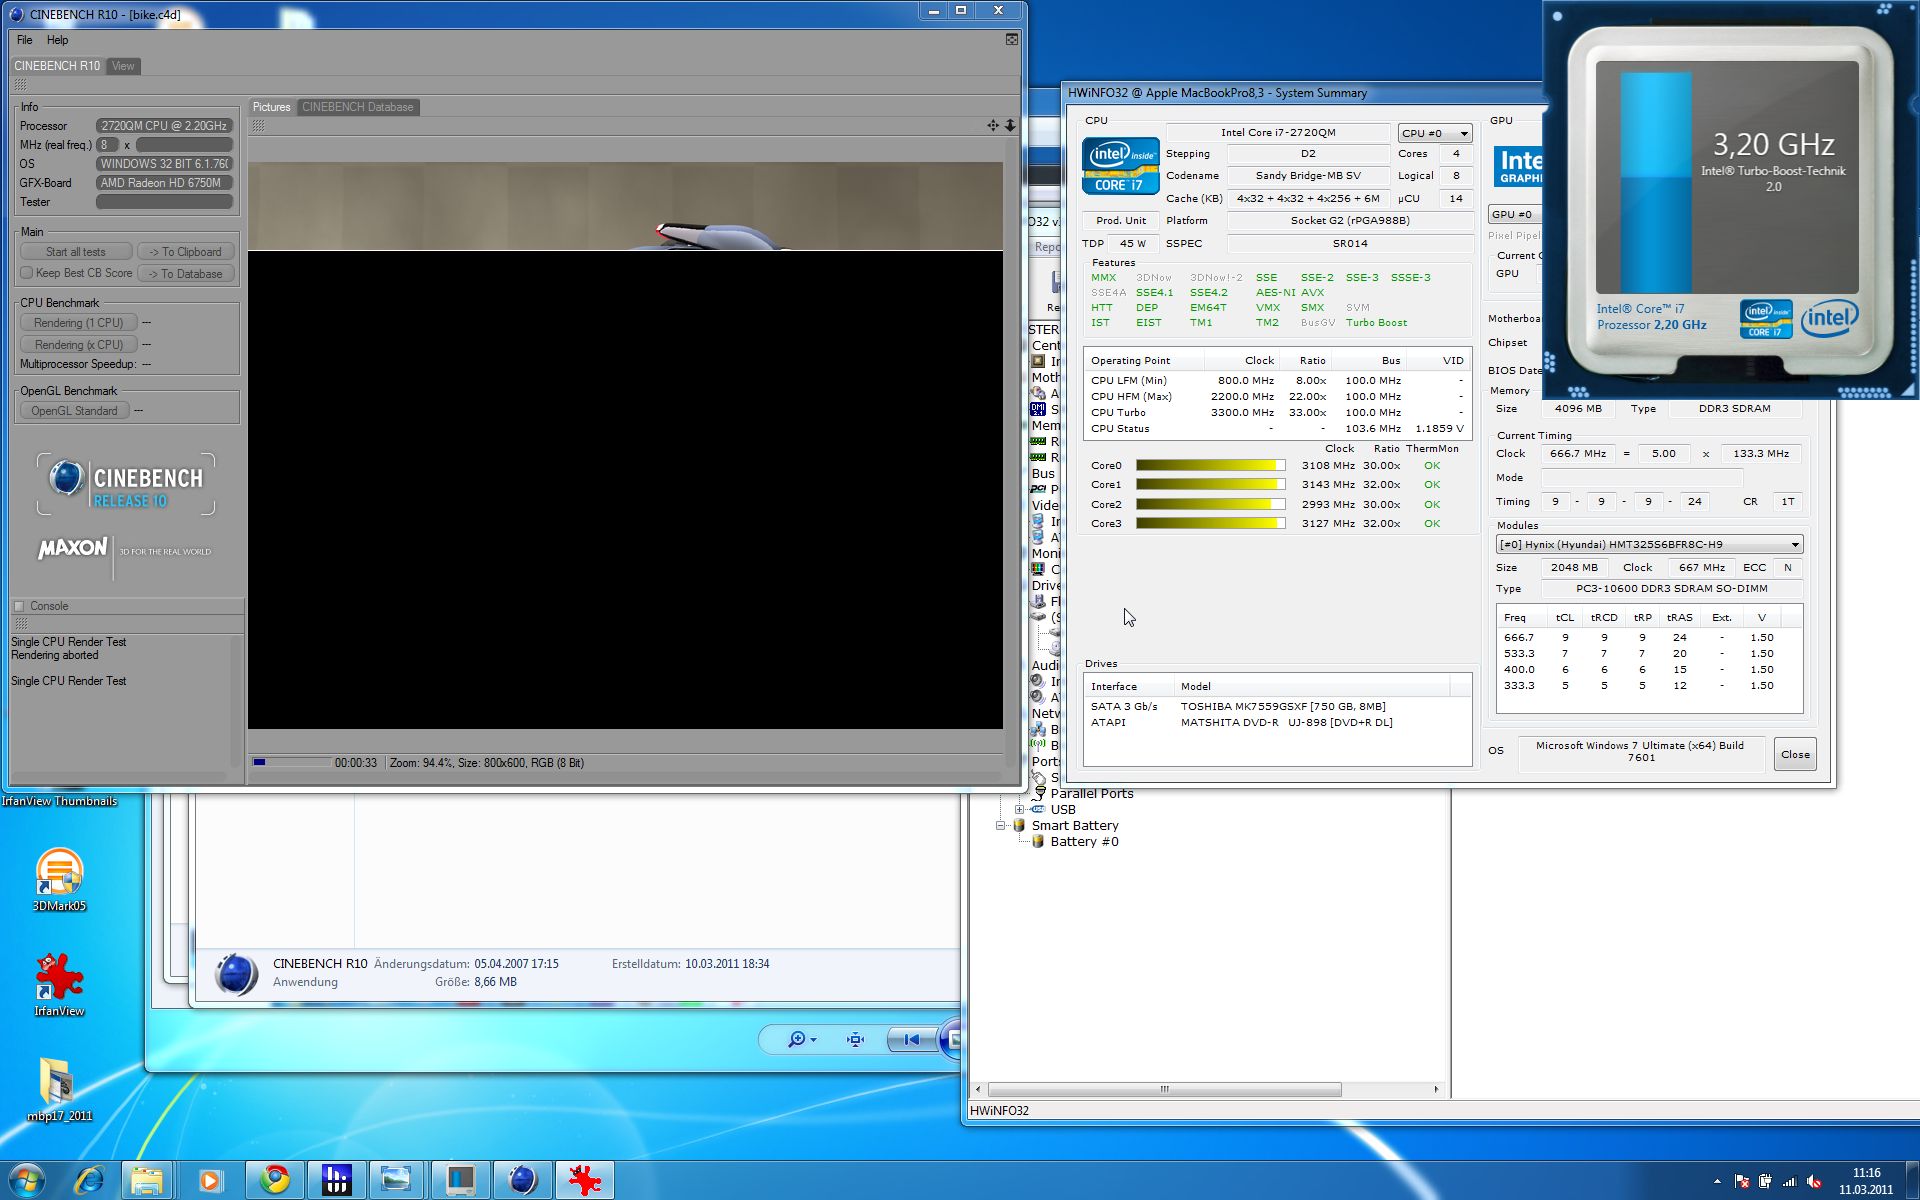1920x1200 pixels.
Task: Open the IrfanView desktop shortcut icon
Action: coord(59,978)
